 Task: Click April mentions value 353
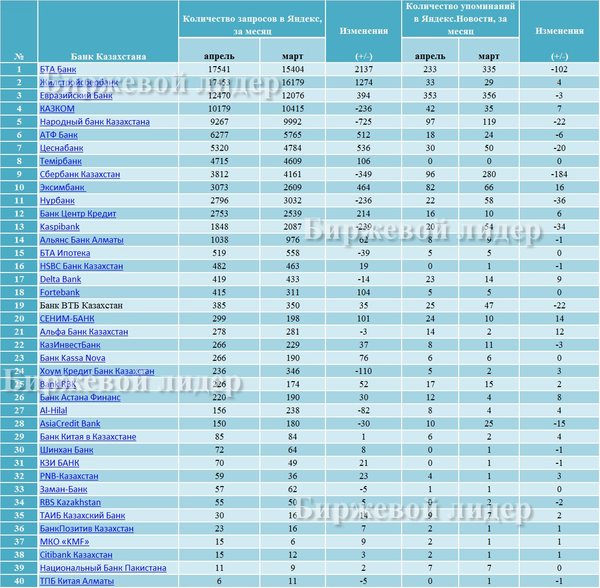[x=430, y=95]
